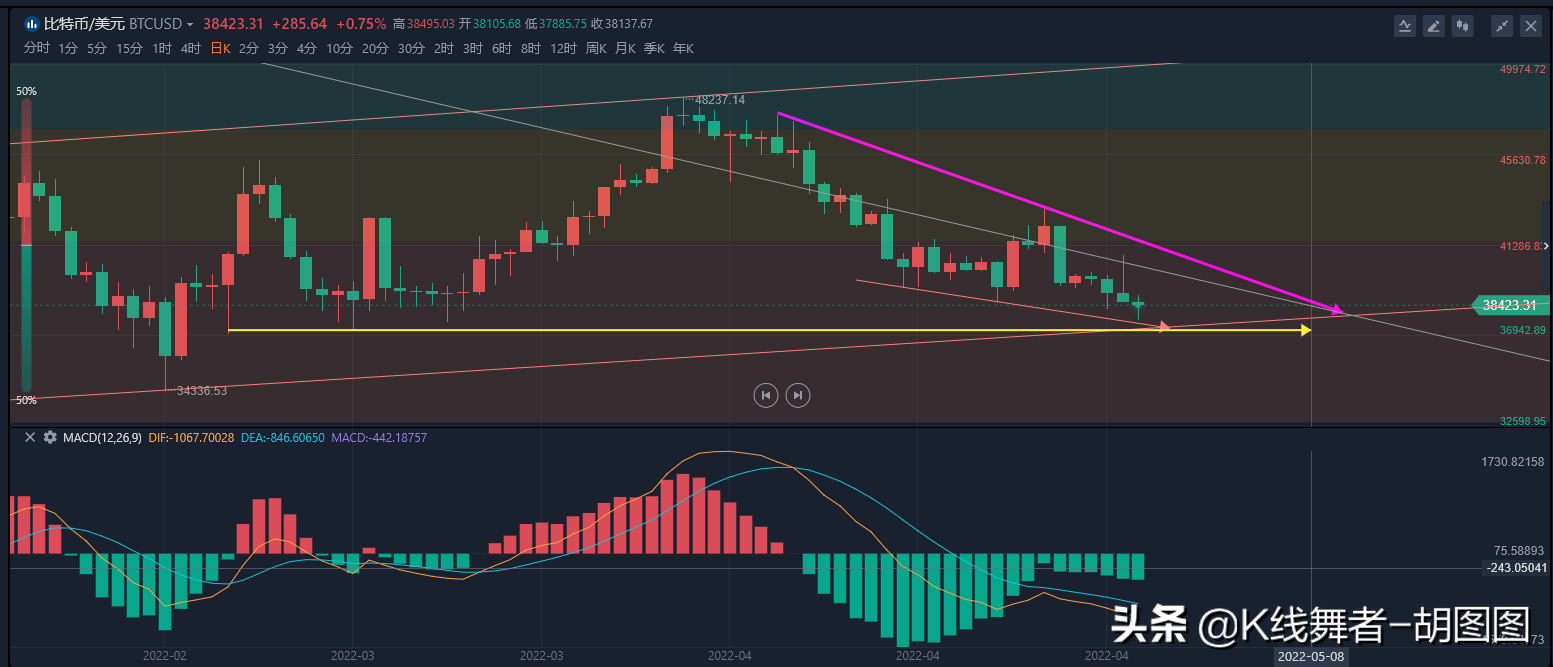1553x667 pixels.
Task: Open the drawing pencil tool
Action: pyautogui.click(x=1434, y=25)
